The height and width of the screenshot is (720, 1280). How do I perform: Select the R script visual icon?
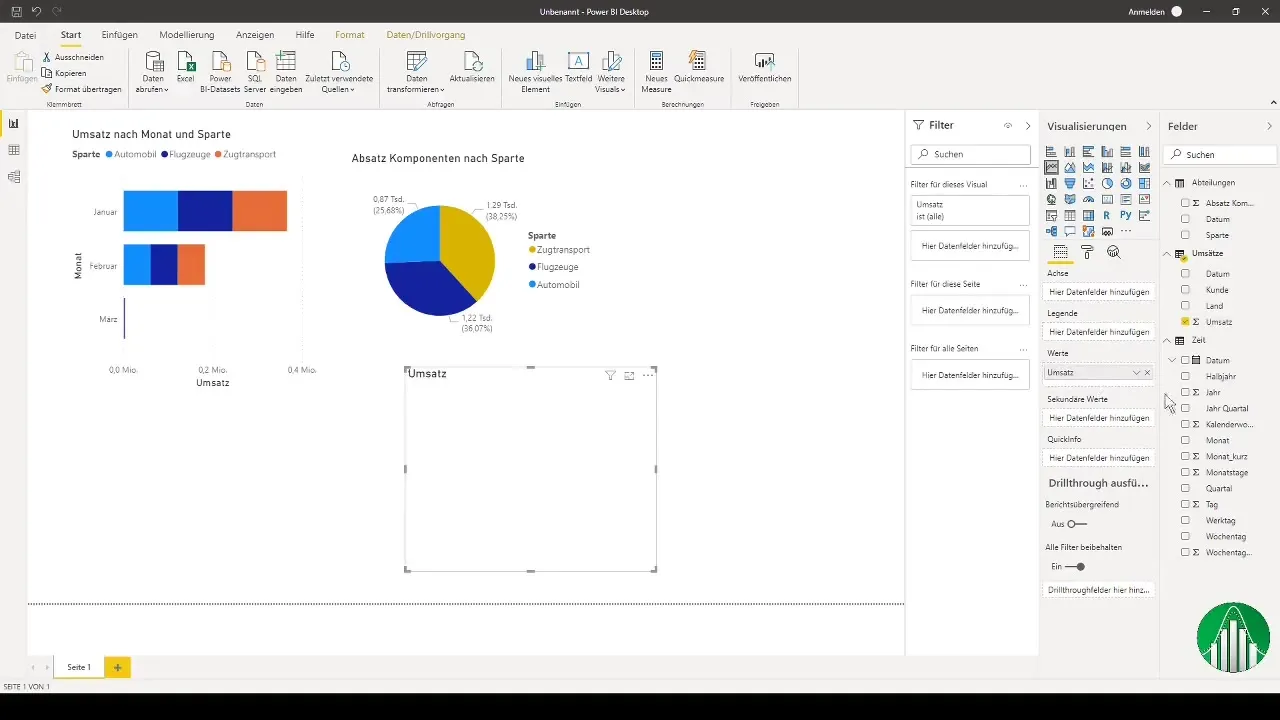1107,215
